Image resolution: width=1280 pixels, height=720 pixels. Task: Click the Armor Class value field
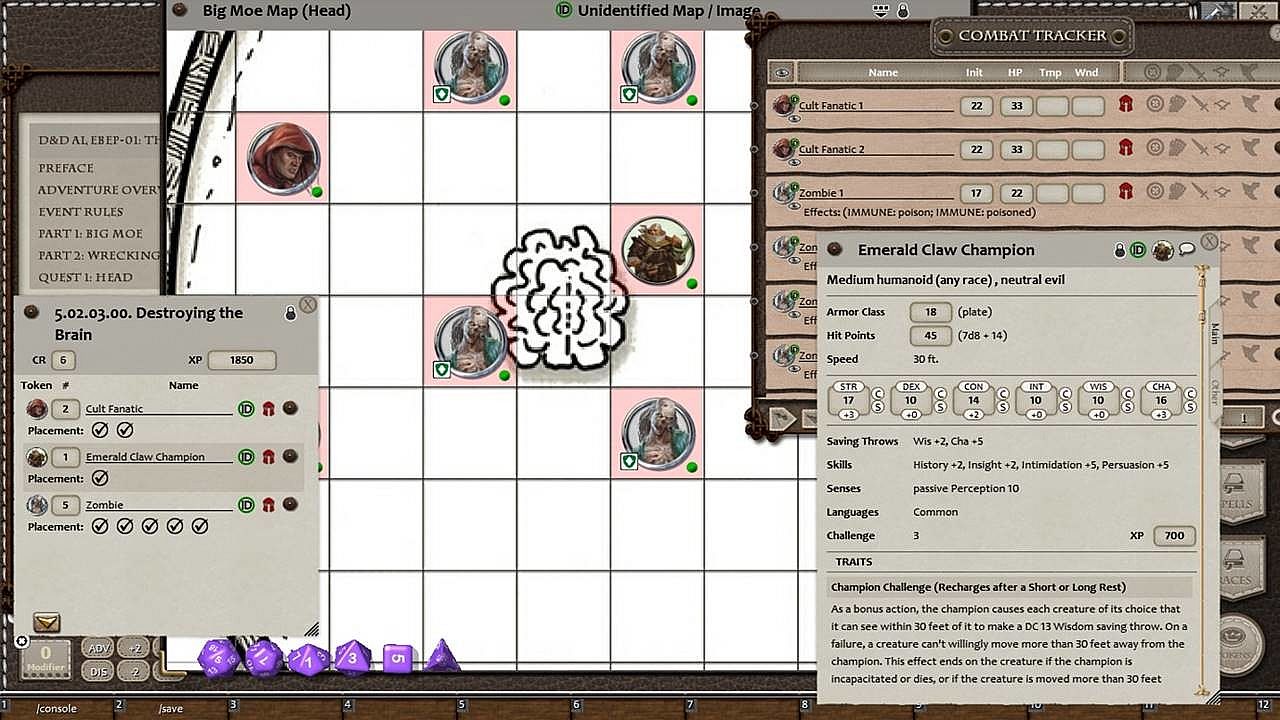930,312
